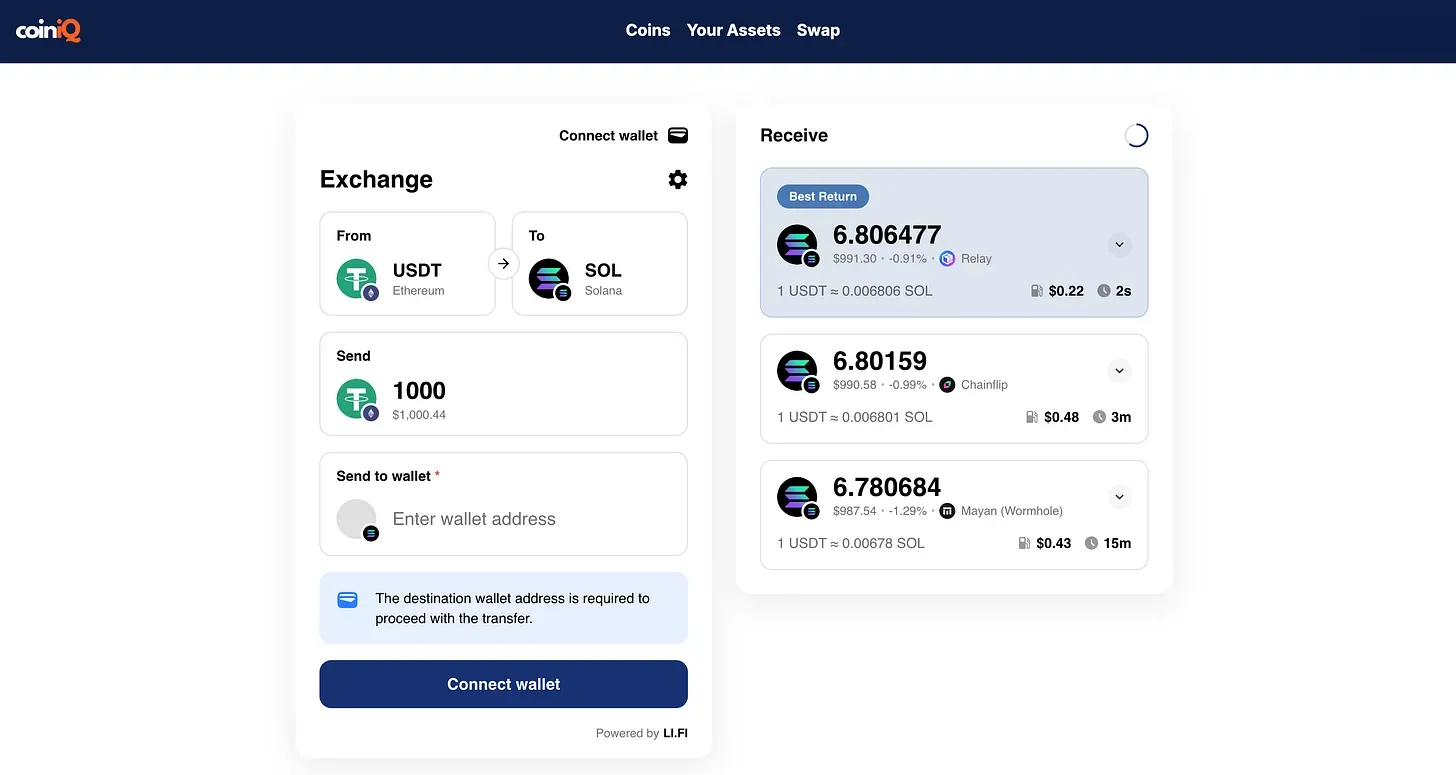The height and width of the screenshot is (775, 1456).
Task: Open the LI.FI link
Action: point(675,733)
